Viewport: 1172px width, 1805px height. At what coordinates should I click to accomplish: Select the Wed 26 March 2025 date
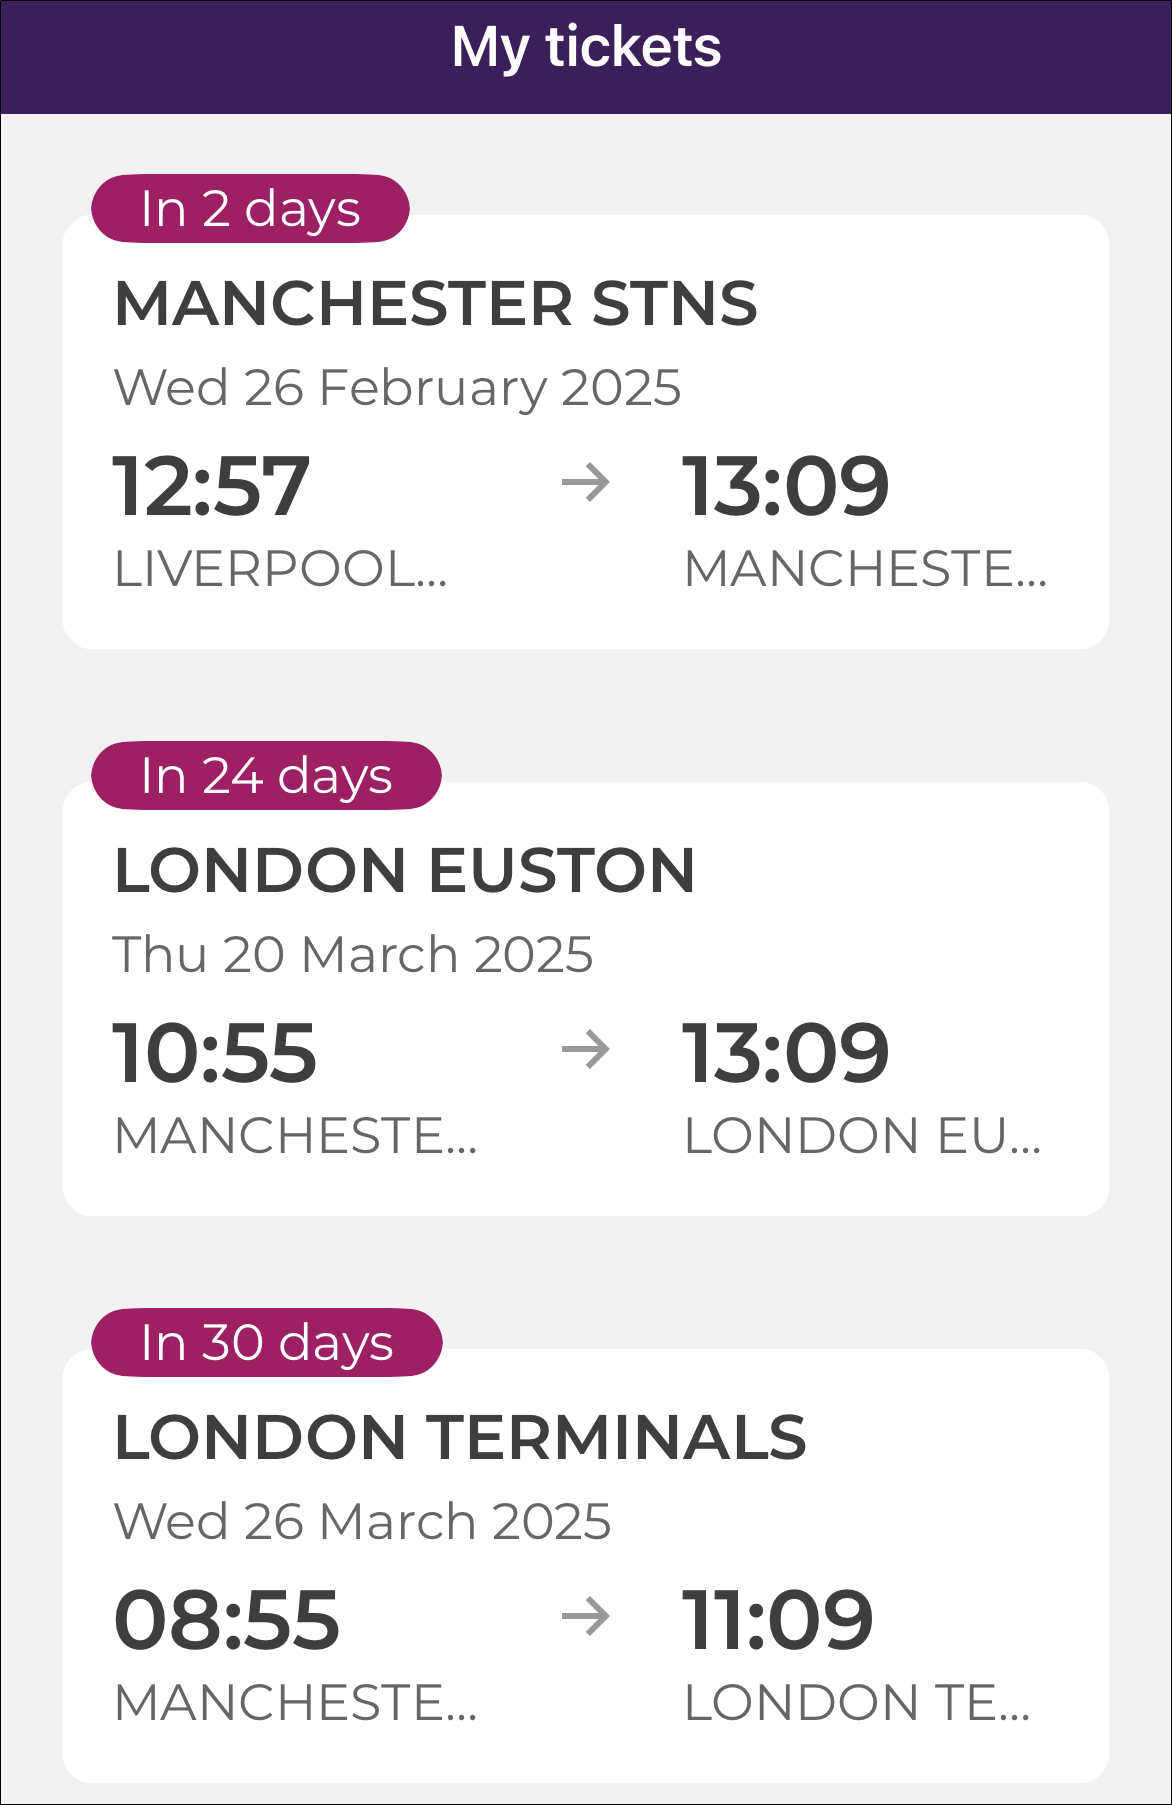point(362,1522)
